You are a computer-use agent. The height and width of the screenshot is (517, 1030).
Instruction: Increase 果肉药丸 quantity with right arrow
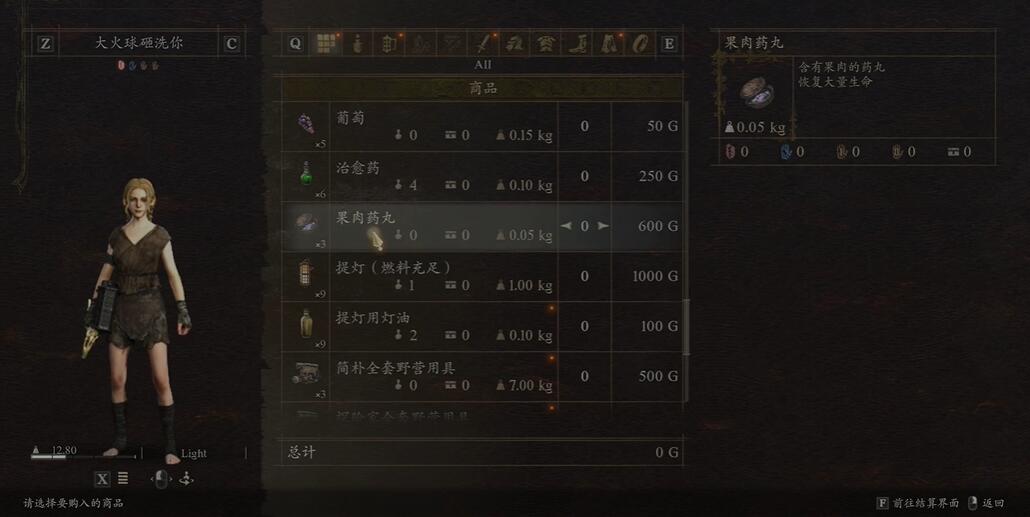[603, 226]
